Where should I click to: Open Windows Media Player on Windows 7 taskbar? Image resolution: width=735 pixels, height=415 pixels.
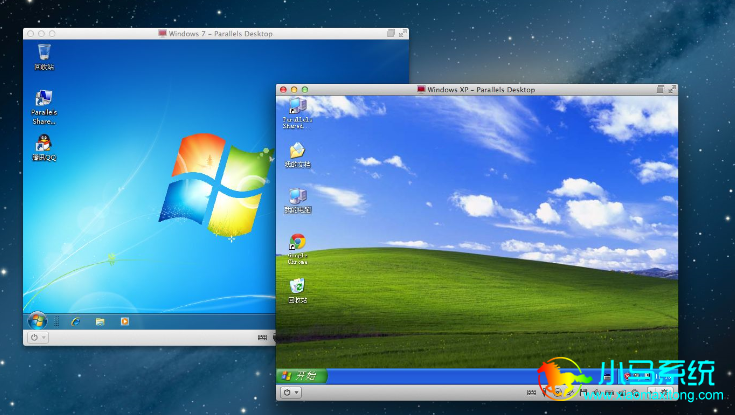point(125,322)
